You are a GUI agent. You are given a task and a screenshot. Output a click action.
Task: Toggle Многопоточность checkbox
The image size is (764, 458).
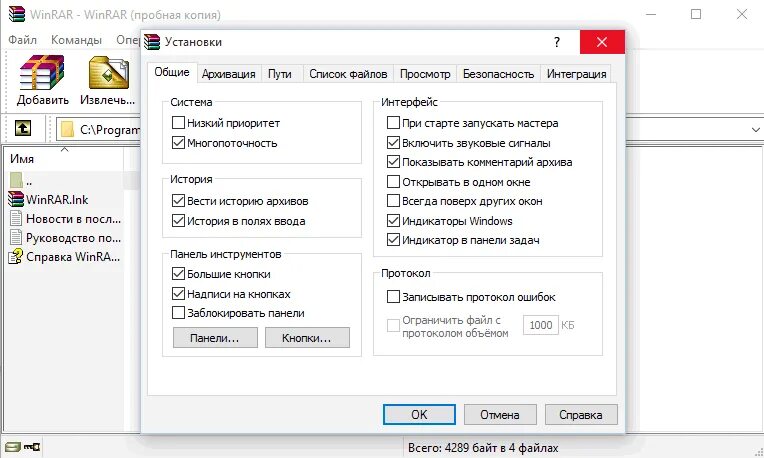[x=178, y=143]
